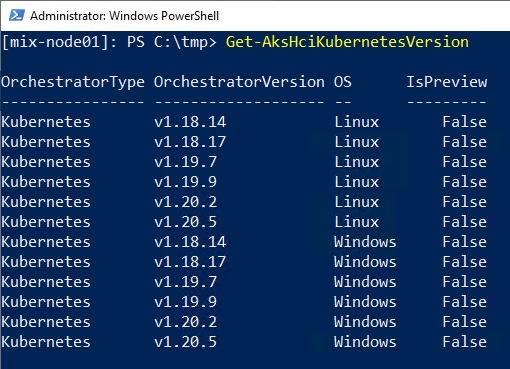Select v1.18.14 in the Linux row

190,122
